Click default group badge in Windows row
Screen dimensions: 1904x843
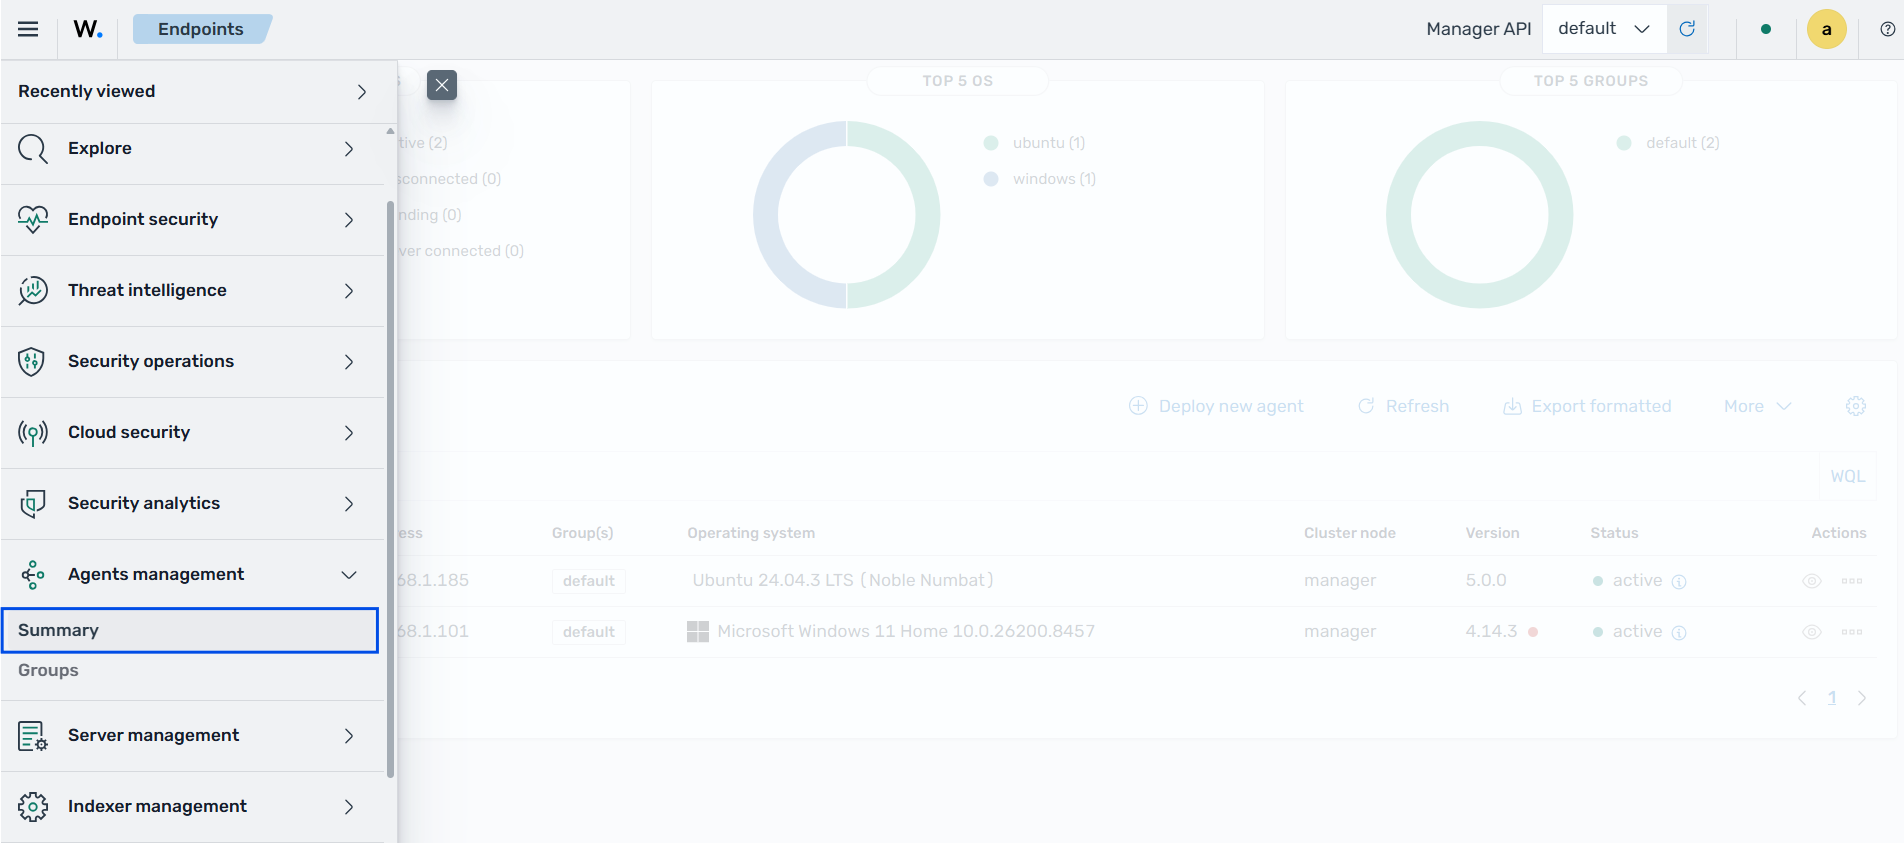[589, 632]
